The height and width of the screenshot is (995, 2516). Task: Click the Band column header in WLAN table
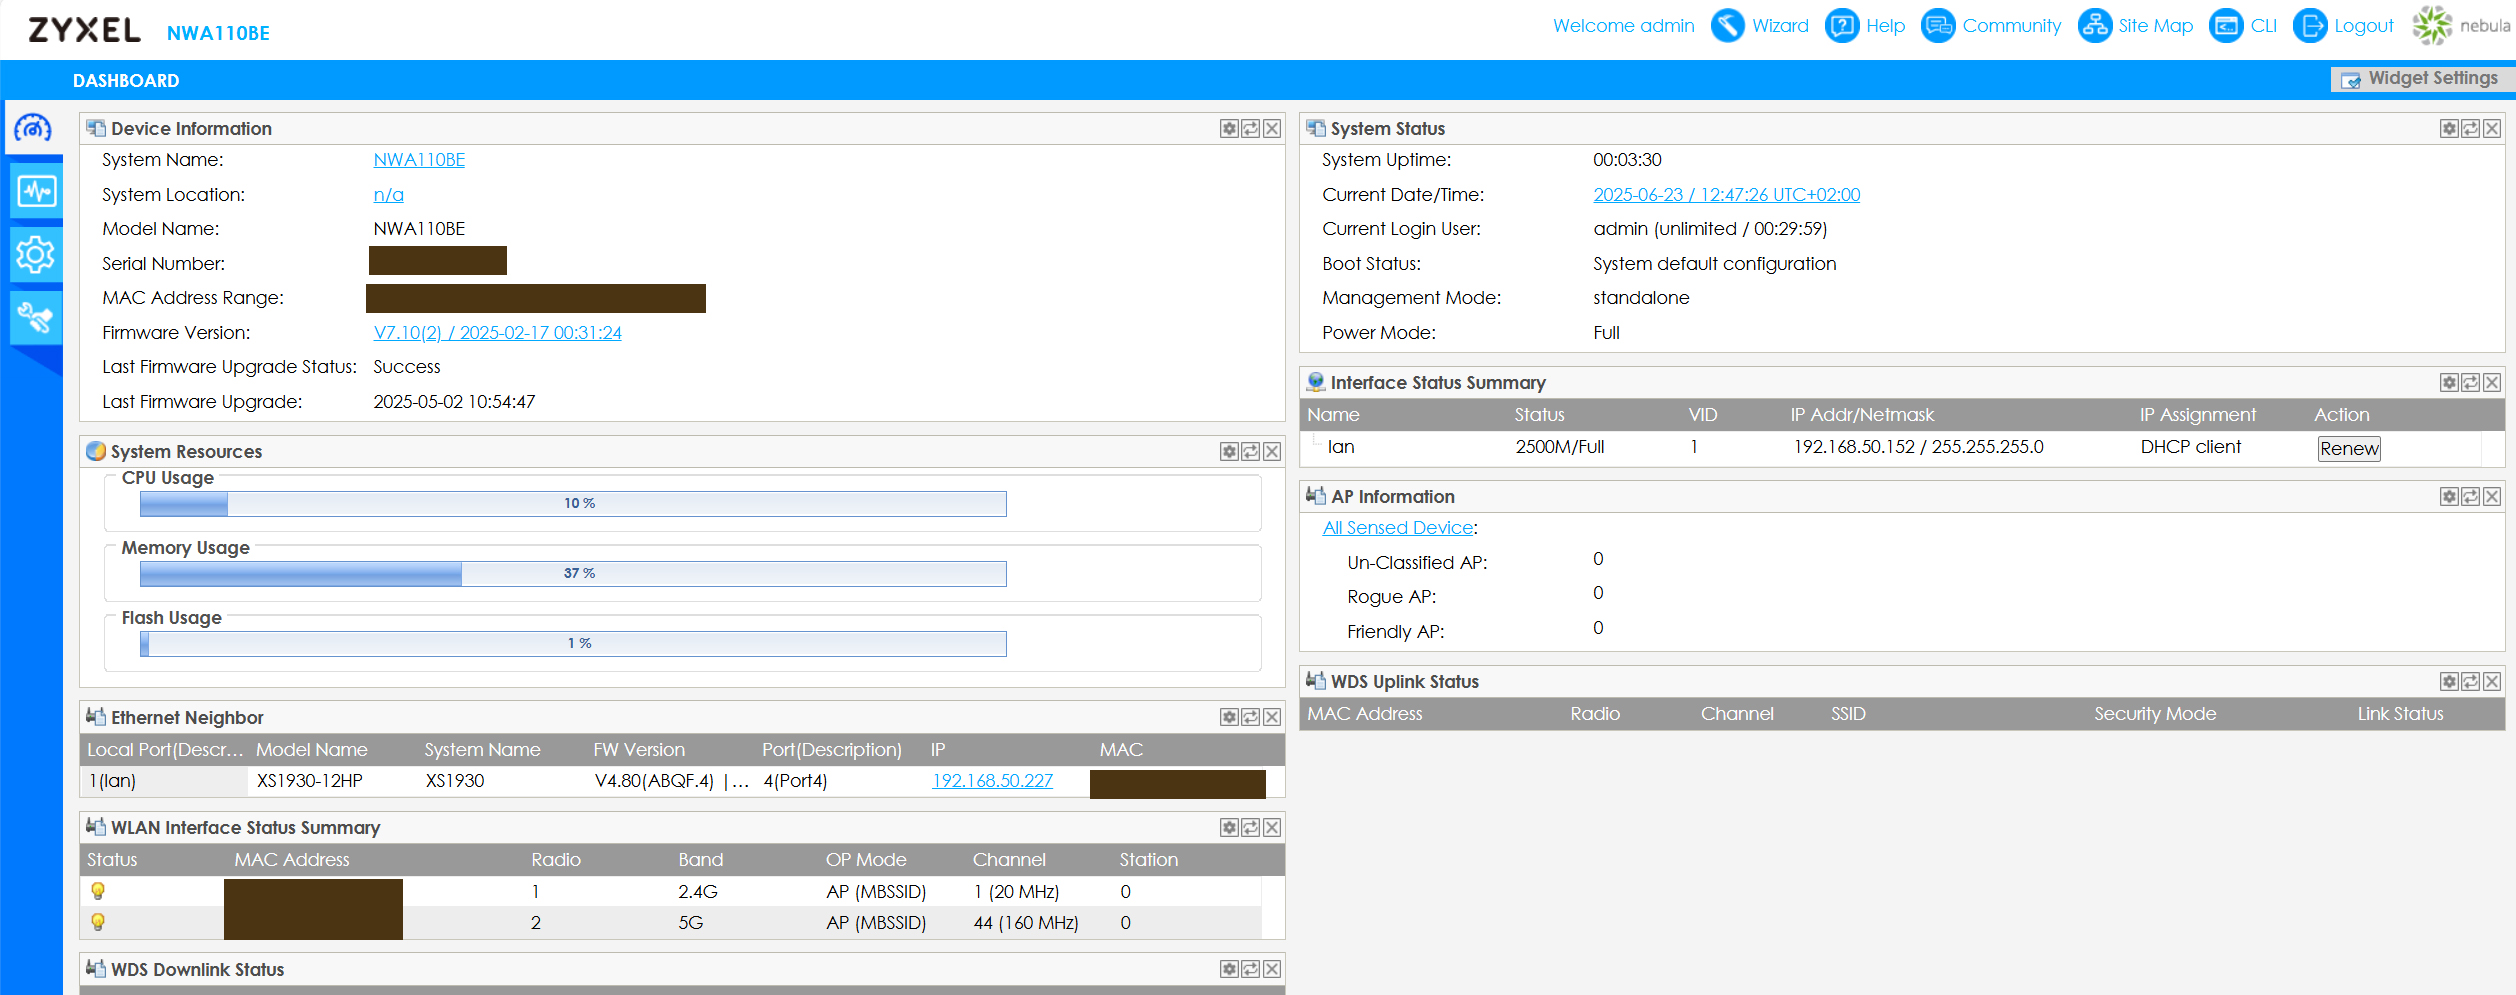click(x=700, y=860)
